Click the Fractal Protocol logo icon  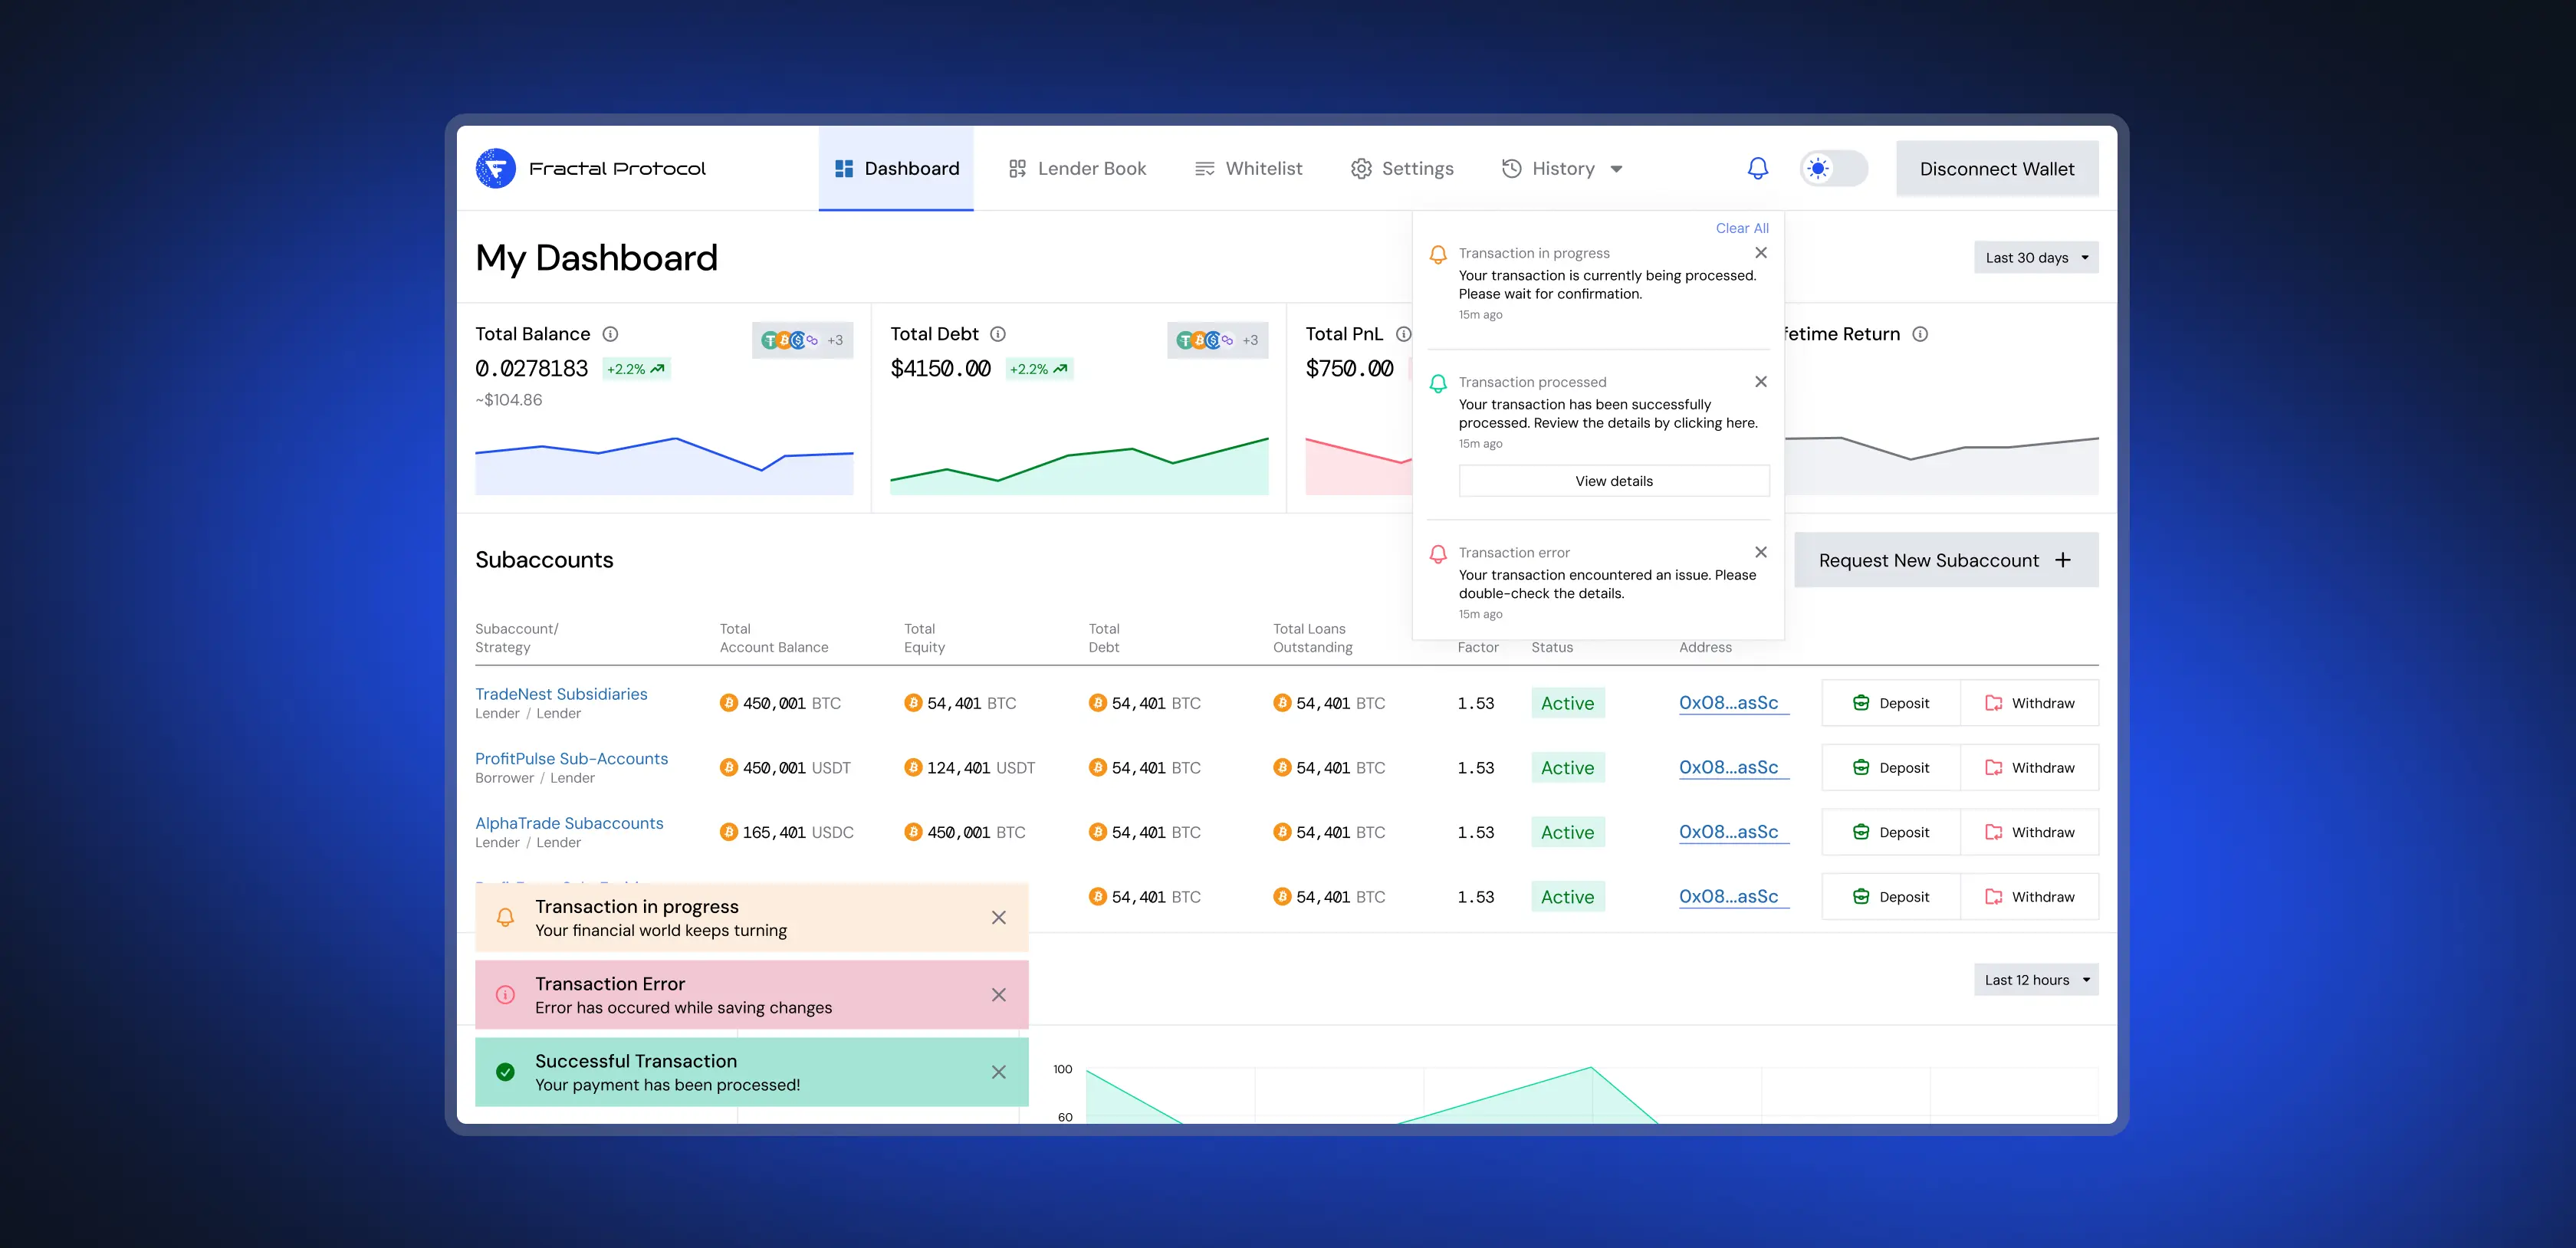(x=496, y=168)
